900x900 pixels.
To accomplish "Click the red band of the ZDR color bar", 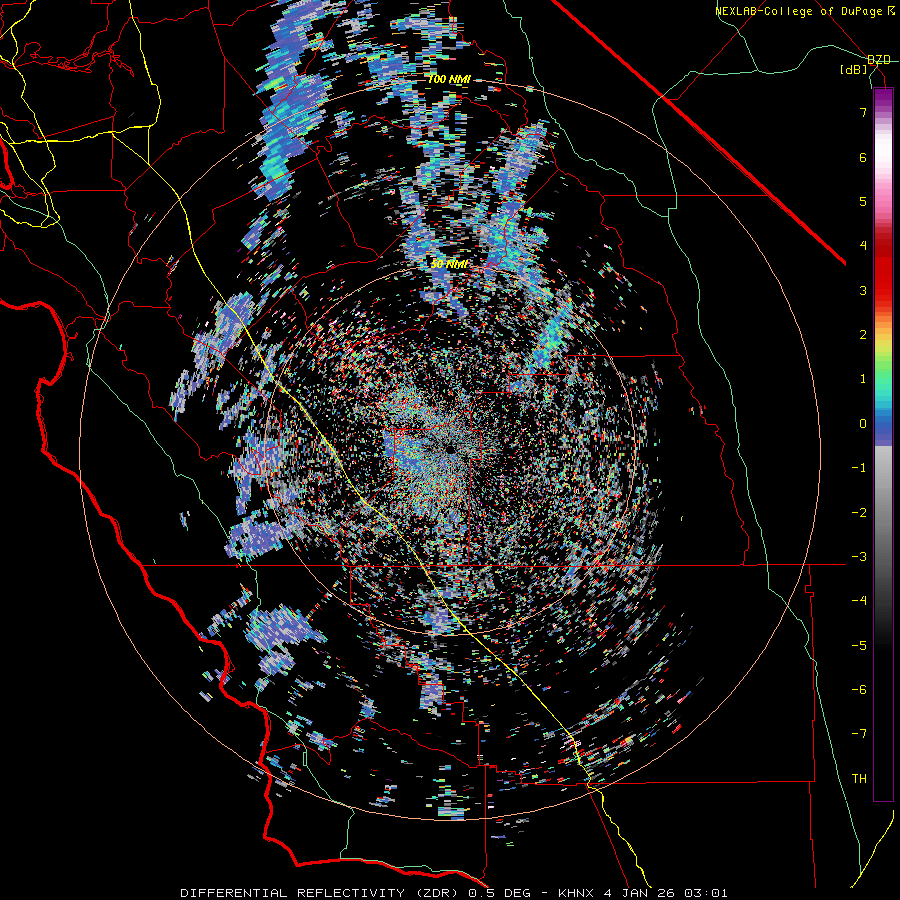I will tap(883, 270).
